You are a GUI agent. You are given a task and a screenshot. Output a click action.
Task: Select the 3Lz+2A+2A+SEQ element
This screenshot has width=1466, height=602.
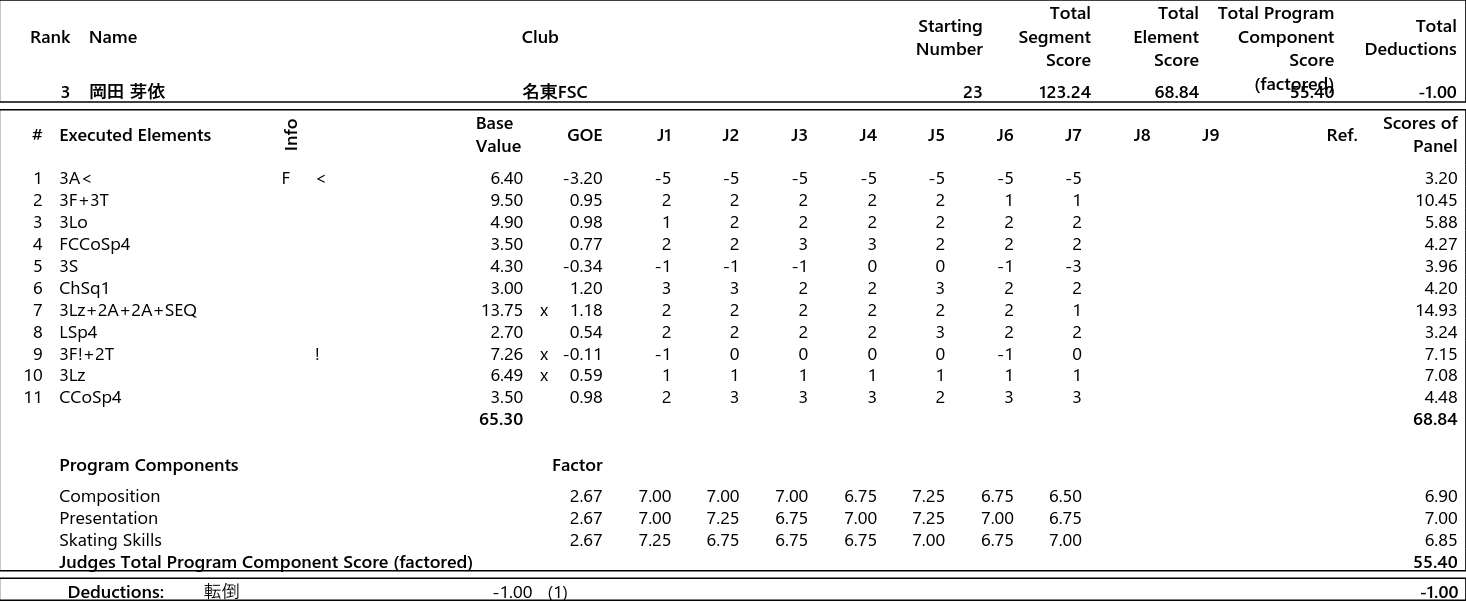pyautogui.click(x=127, y=310)
